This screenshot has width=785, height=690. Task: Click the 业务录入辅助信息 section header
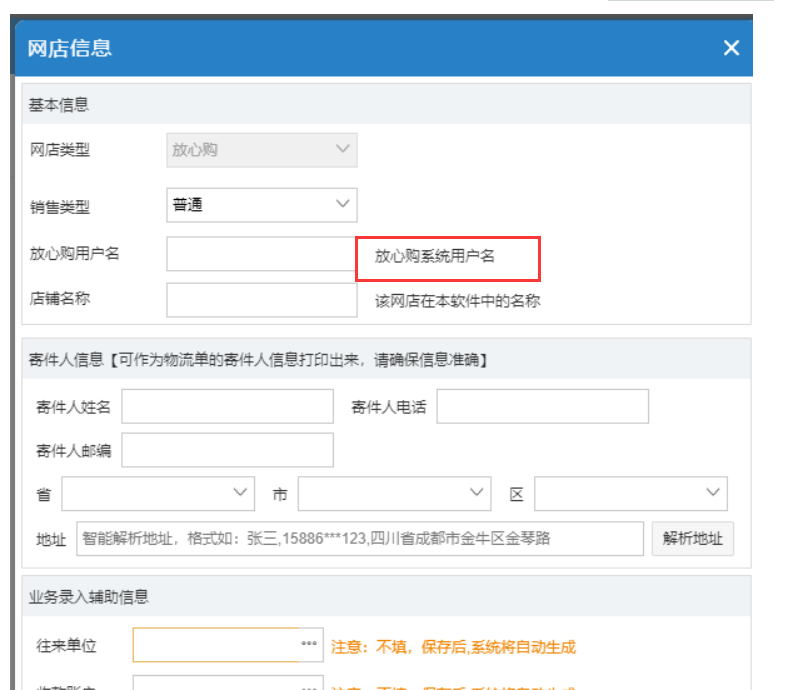tap(386, 596)
